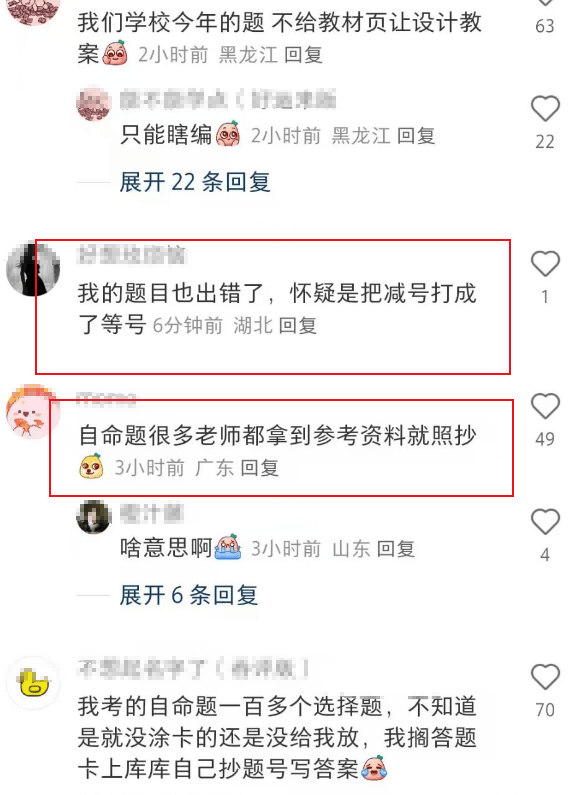582x795 pixels.
Task: Open avatar of 只能瞎编 replier
Action: (x=94, y=104)
